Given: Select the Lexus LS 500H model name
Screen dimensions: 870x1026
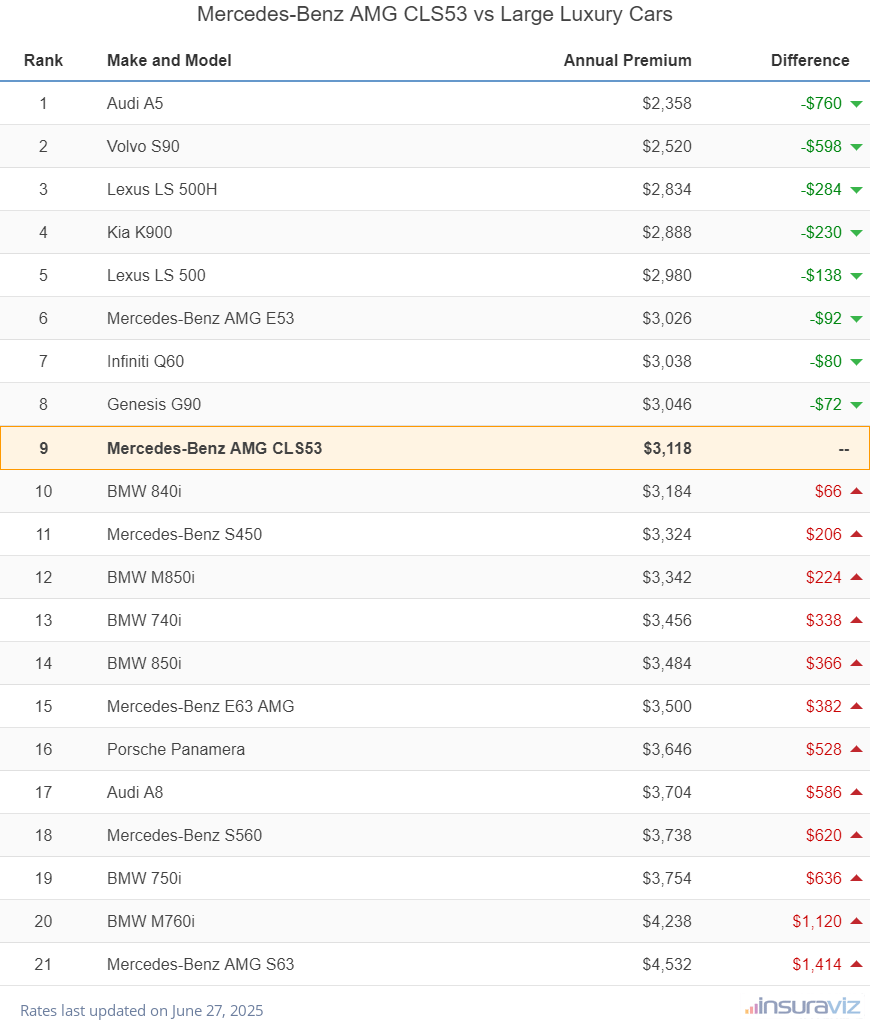Looking at the screenshot, I should point(162,190).
